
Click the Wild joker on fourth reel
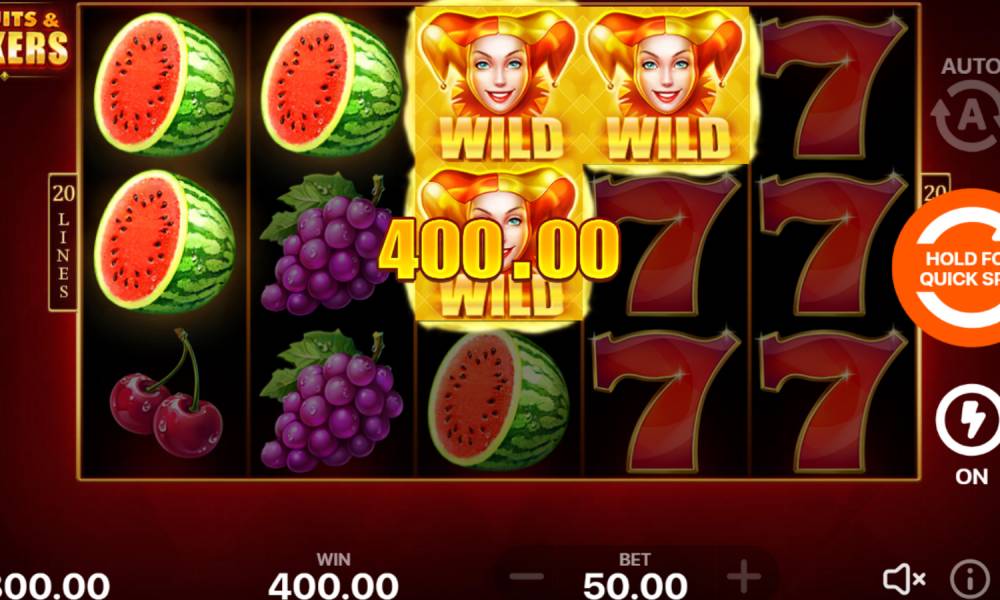(666, 85)
